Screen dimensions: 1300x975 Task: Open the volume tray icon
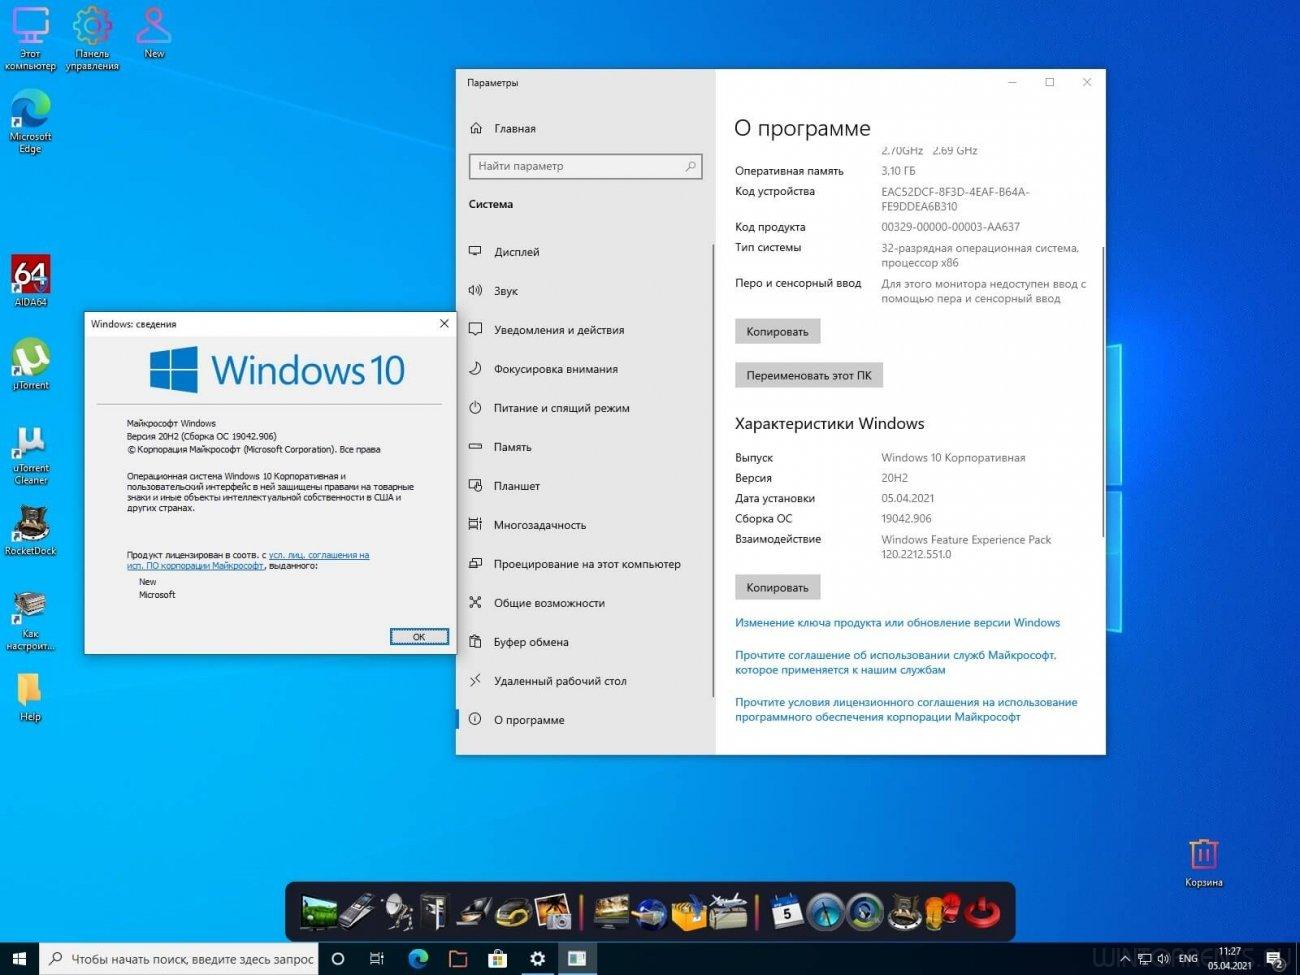coord(1163,958)
